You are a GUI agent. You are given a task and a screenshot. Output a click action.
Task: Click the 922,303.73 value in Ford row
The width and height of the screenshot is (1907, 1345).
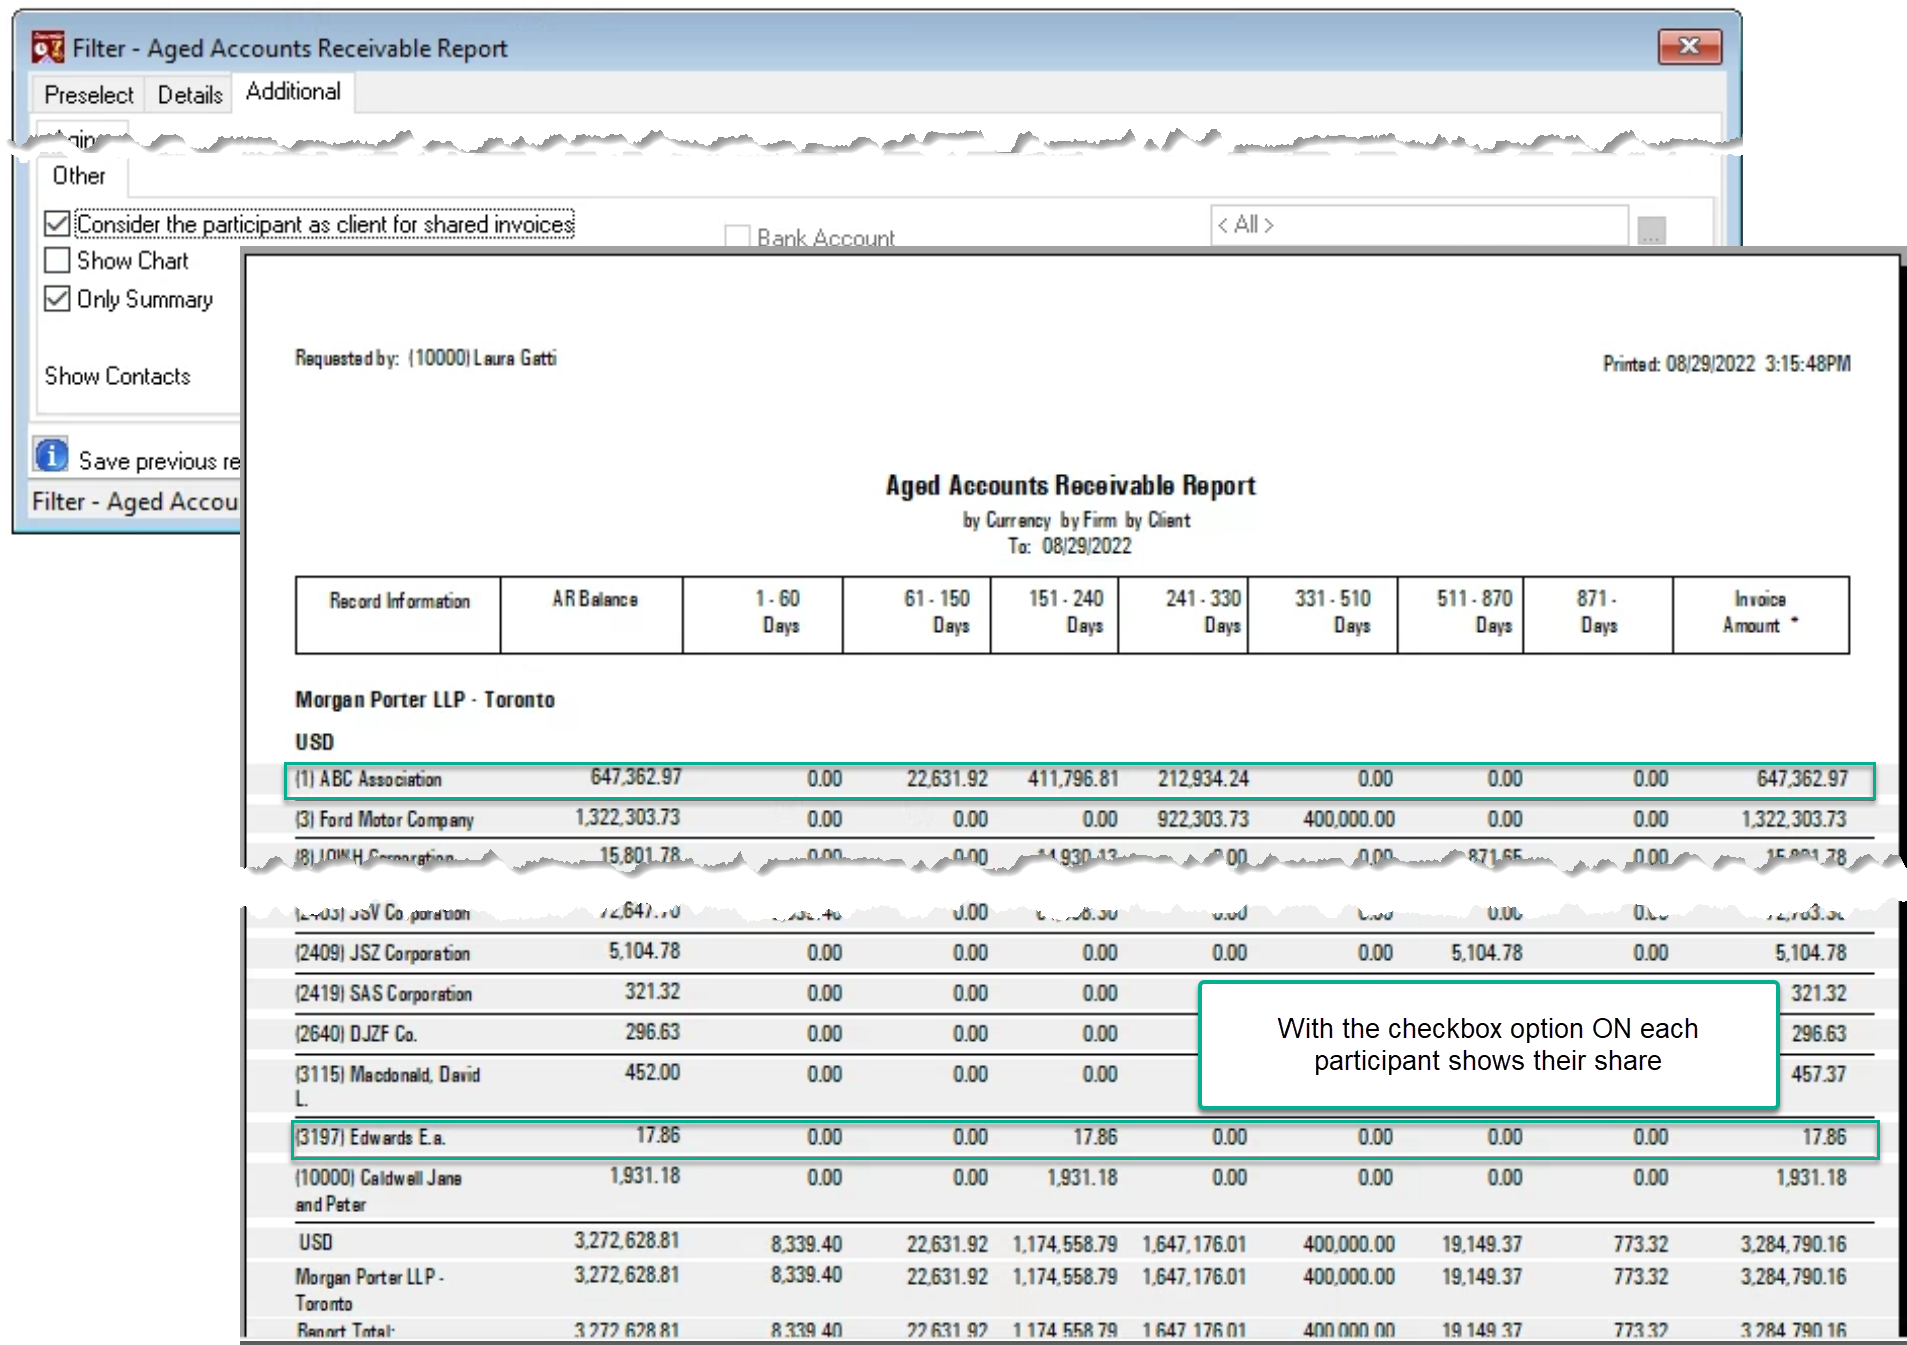[1203, 819]
